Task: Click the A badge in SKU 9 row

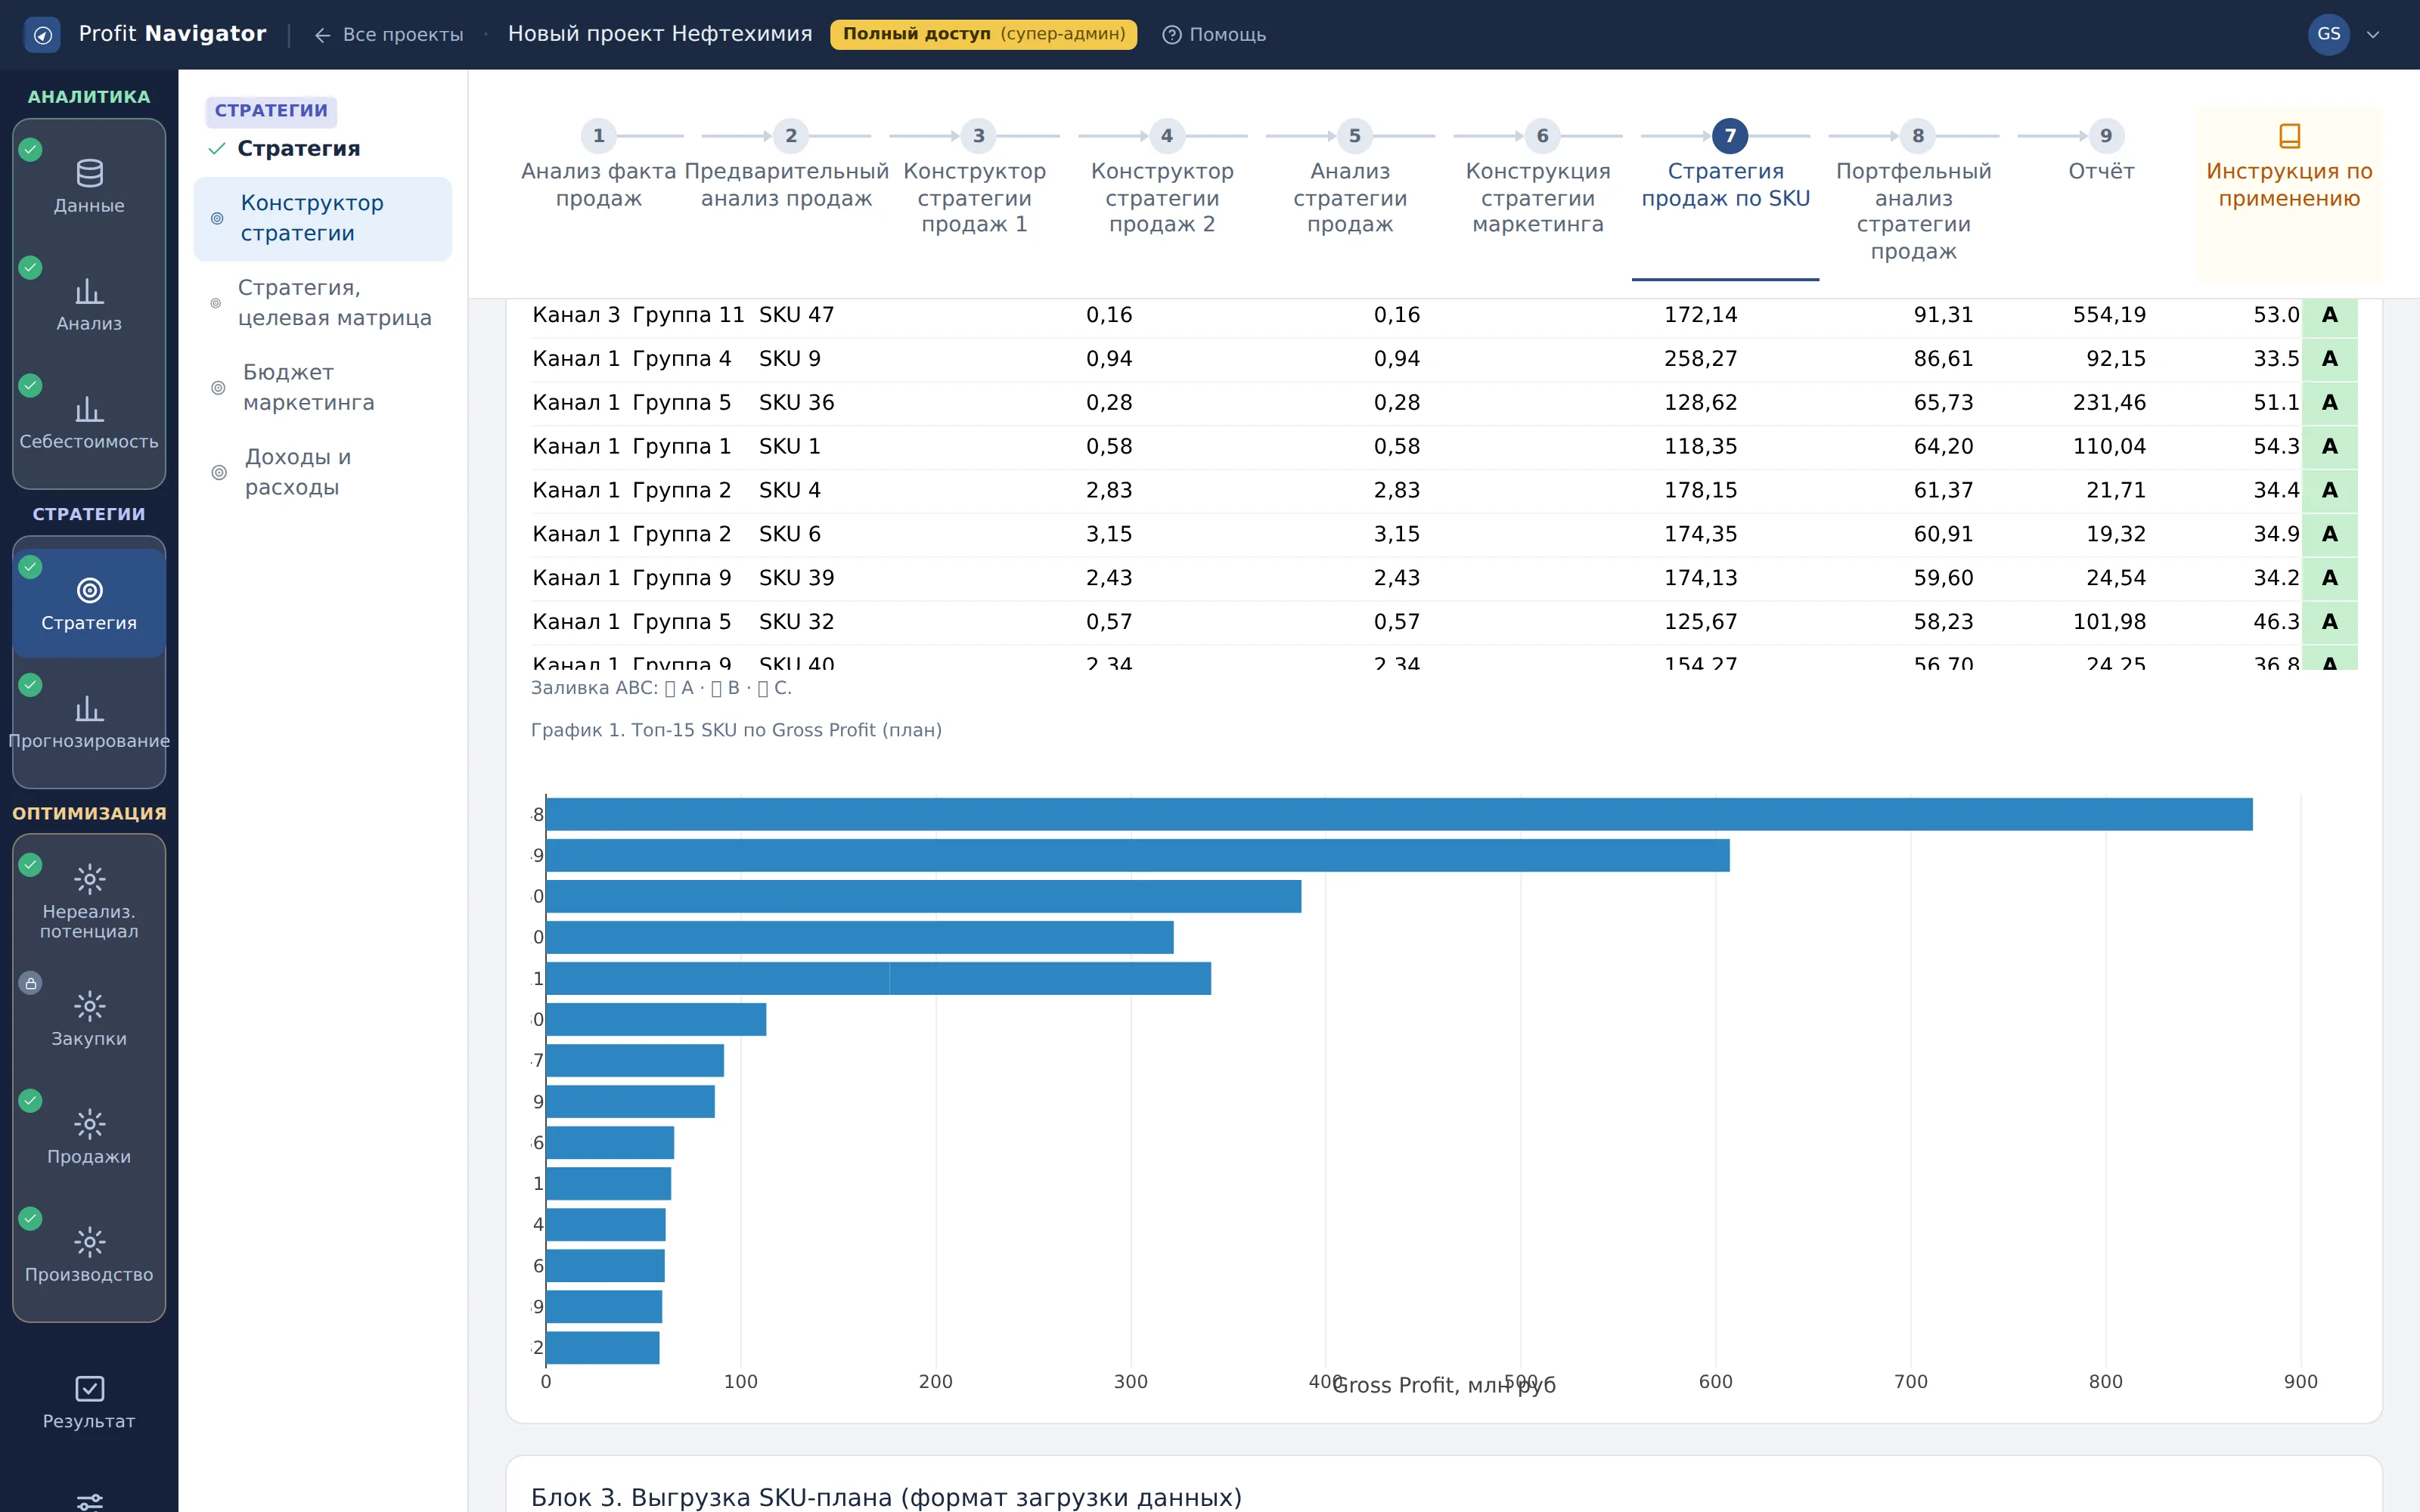Action: [x=2329, y=359]
